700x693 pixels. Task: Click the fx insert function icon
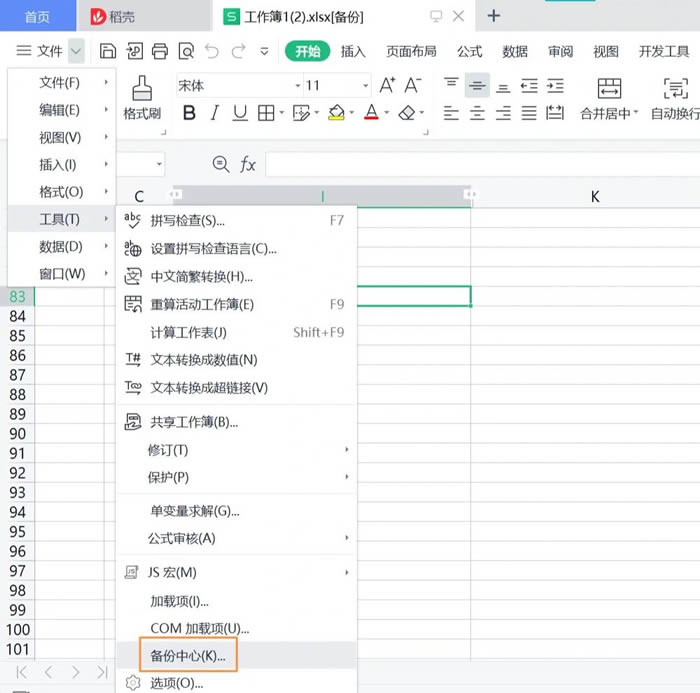(x=248, y=164)
